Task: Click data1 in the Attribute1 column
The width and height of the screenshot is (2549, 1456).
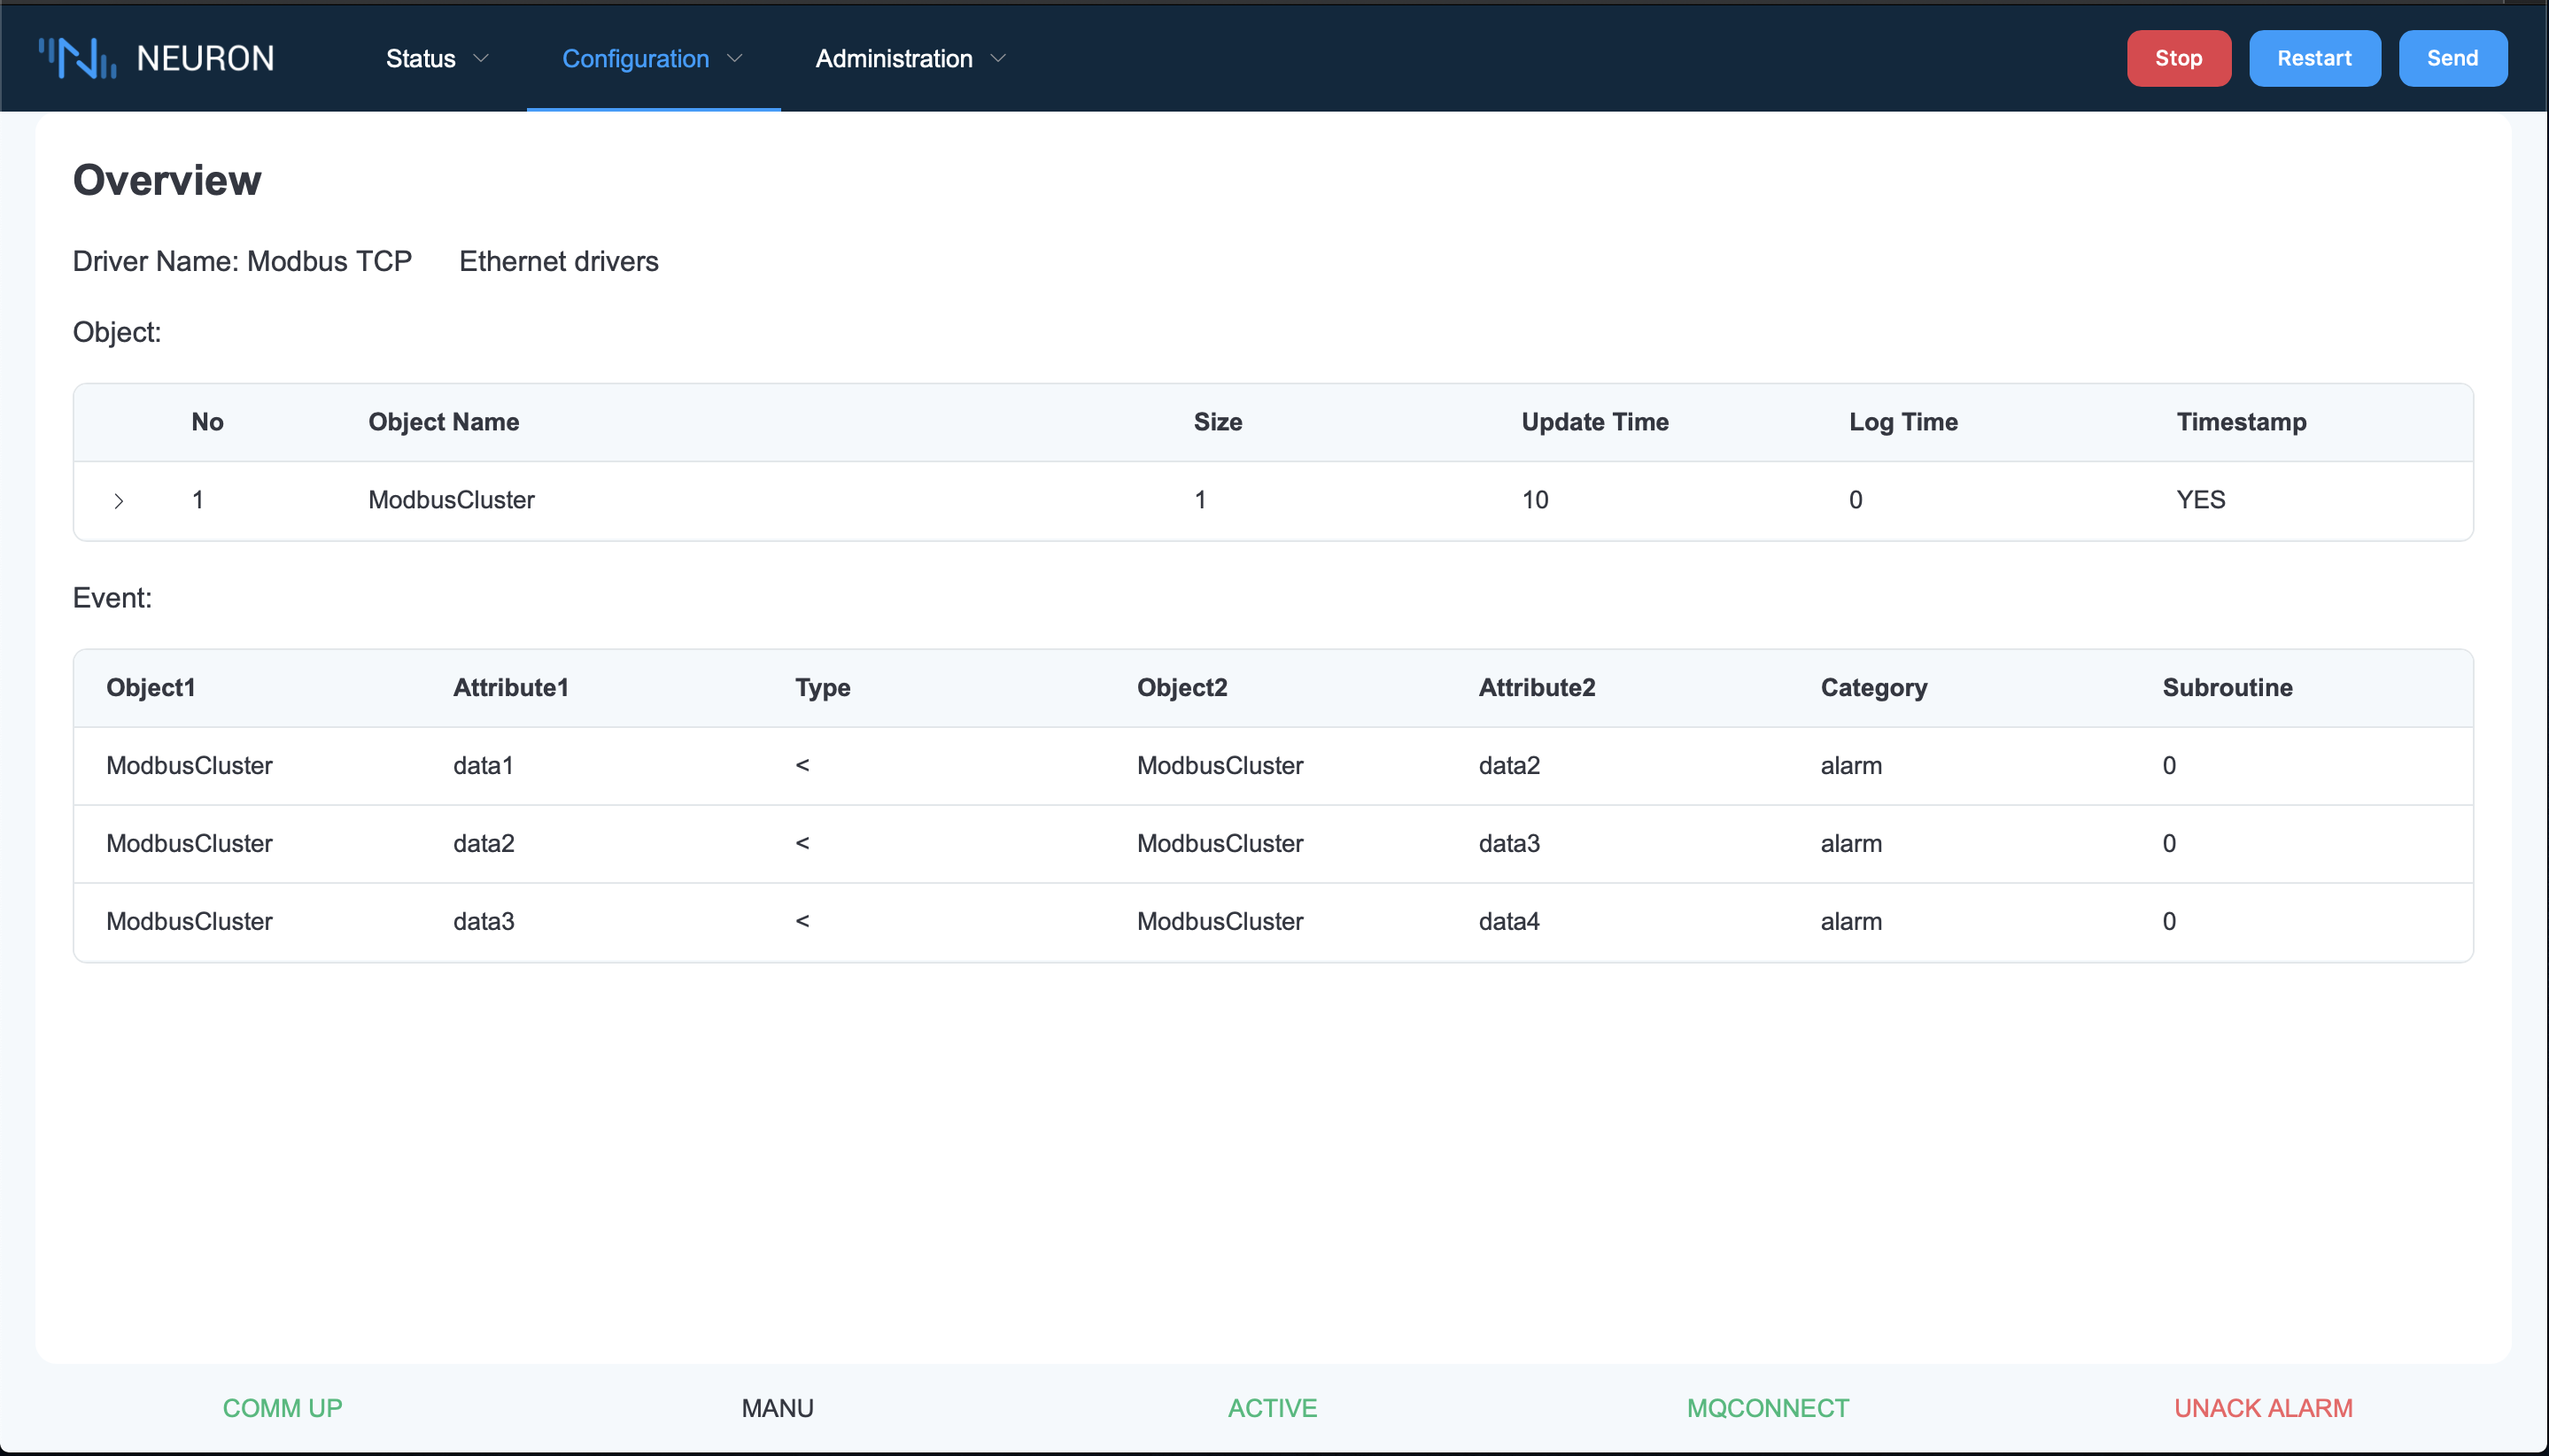Action: pyautogui.click(x=482, y=766)
